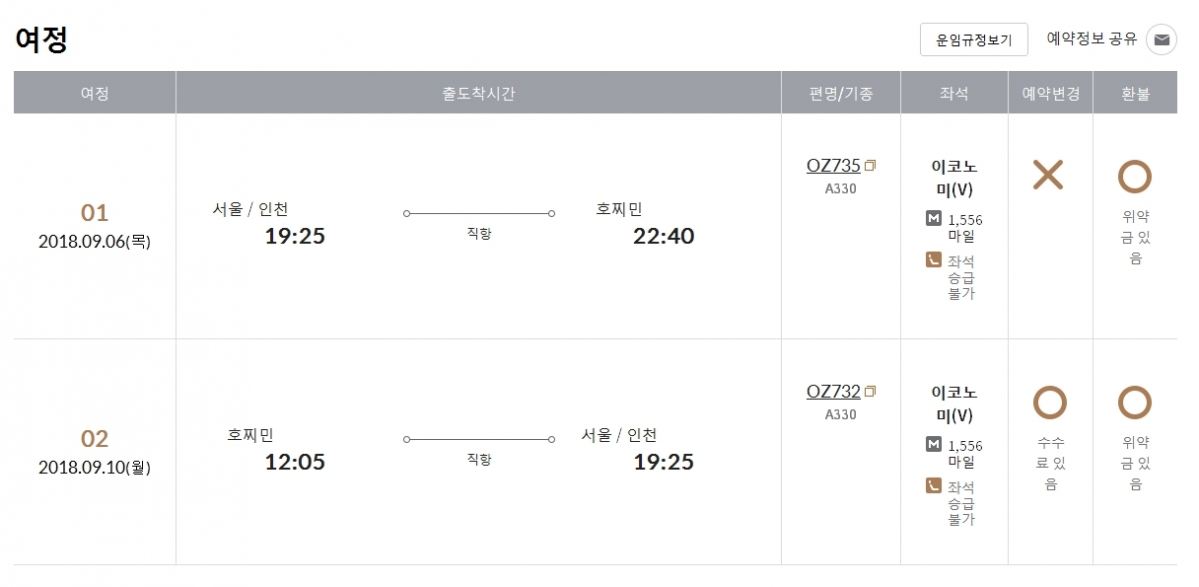Click the 출도착시간 column header
The width and height of the screenshot is (1199, 587).
(479, 93)
